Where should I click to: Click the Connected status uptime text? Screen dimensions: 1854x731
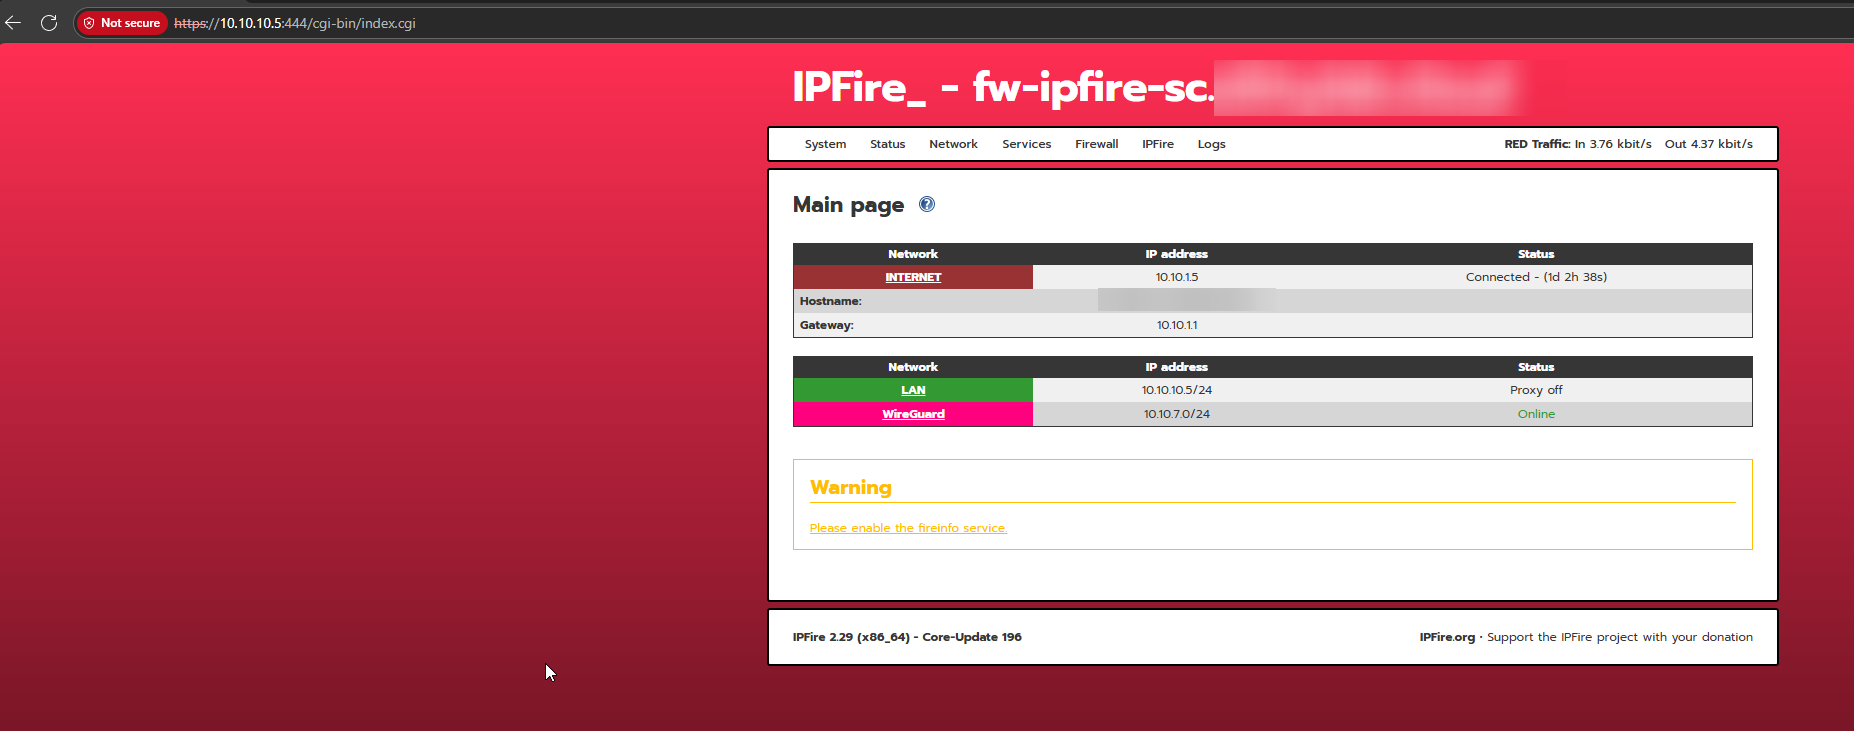pyautogui.click(x=1536, y=277)
